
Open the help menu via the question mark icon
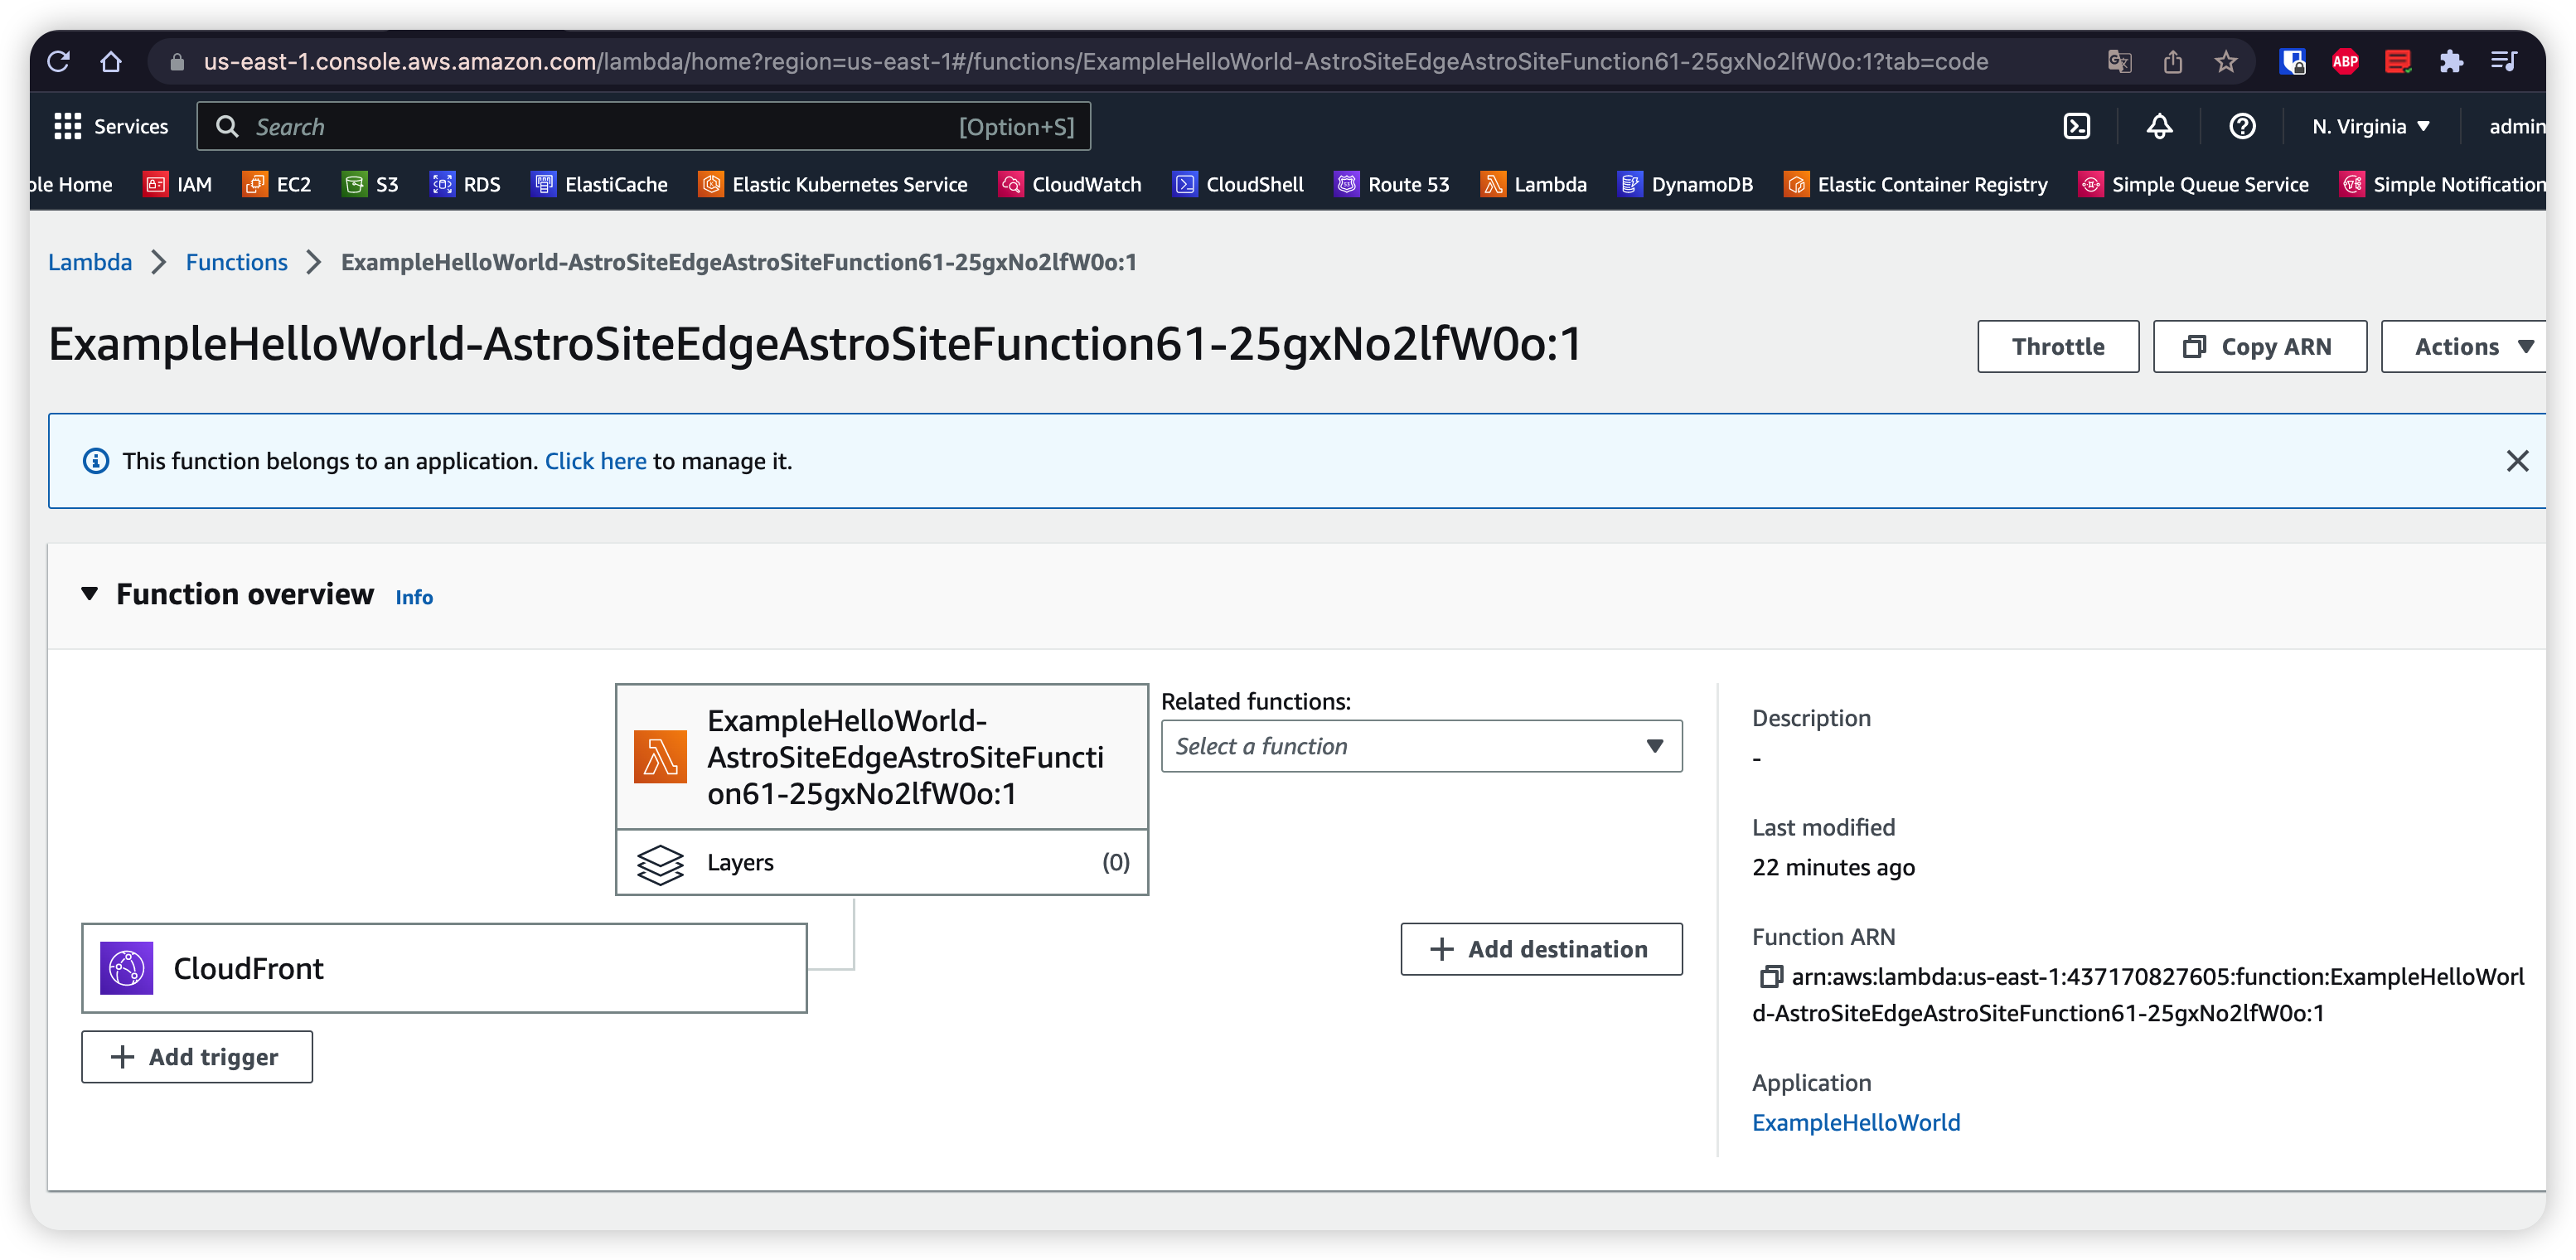click(x=2242, y=126)
